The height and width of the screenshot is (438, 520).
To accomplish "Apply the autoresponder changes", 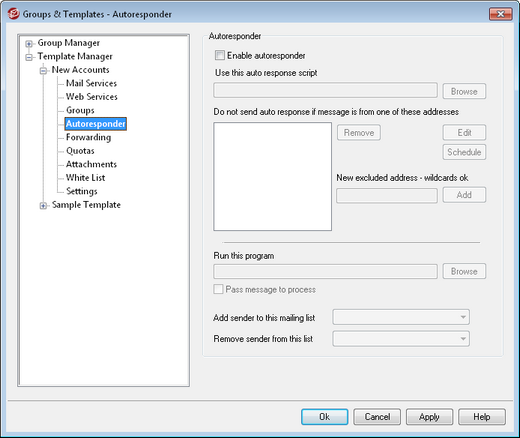I will coord(429,417).
